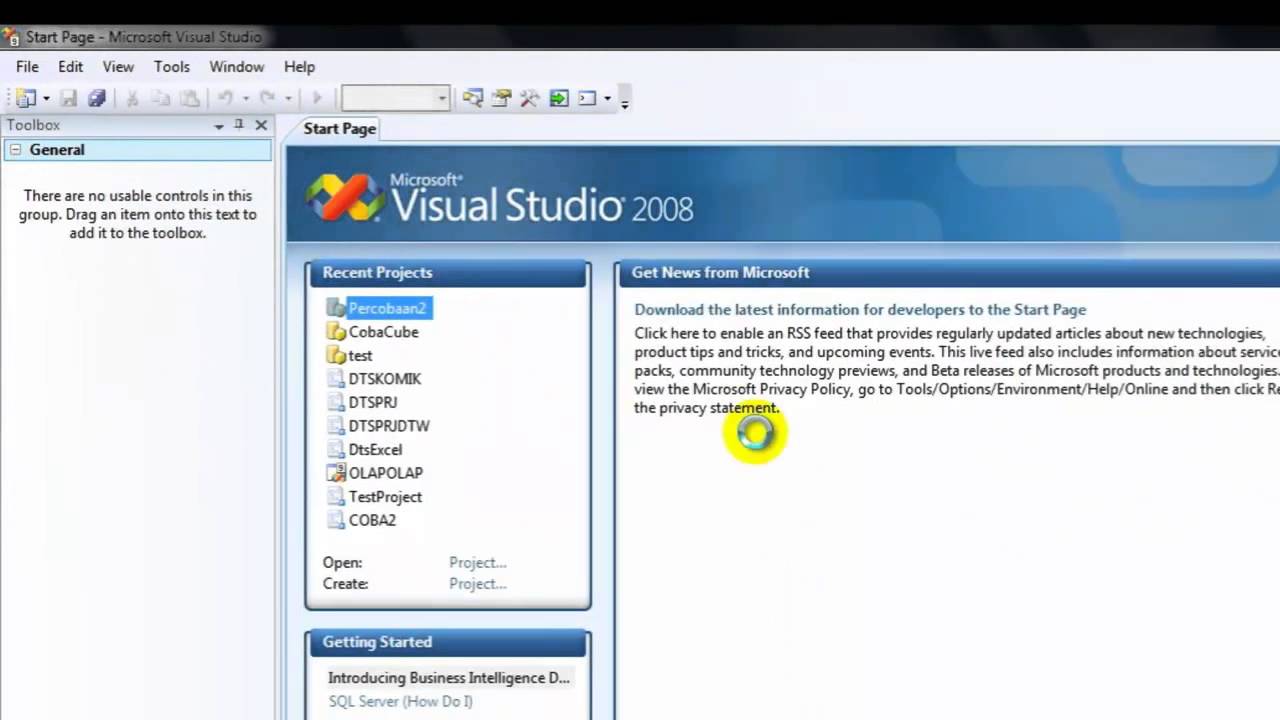Click the Create Project... link
This screenshot has height=720, width=1280.
478,584
